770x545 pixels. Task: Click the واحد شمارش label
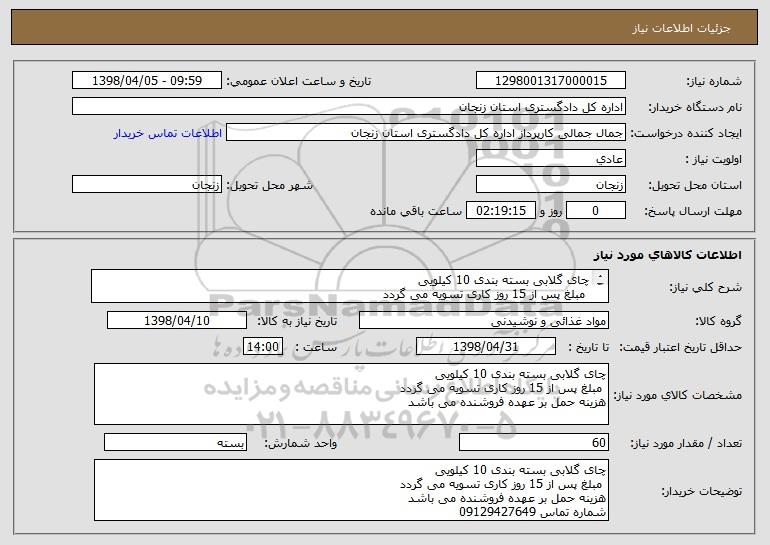pos(301,443)
